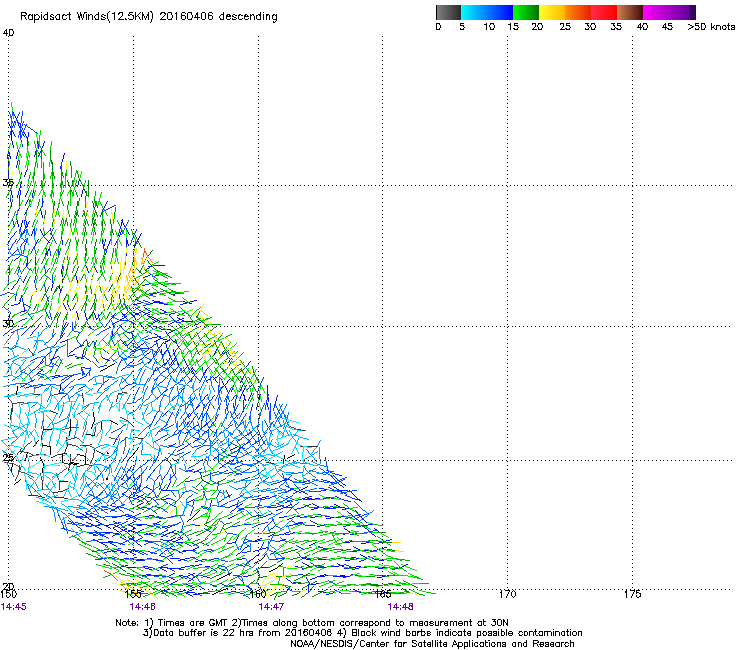740x650 pixels.
Task: Click legend tick label 45
Action: click(x=667, y=27)
